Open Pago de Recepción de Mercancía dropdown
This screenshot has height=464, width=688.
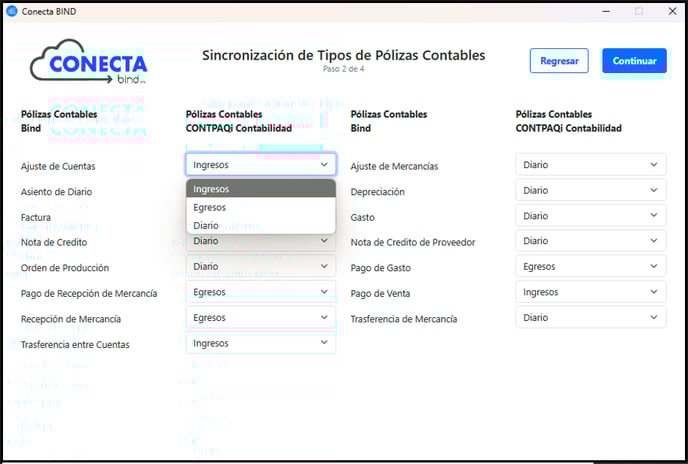[261, 292]
